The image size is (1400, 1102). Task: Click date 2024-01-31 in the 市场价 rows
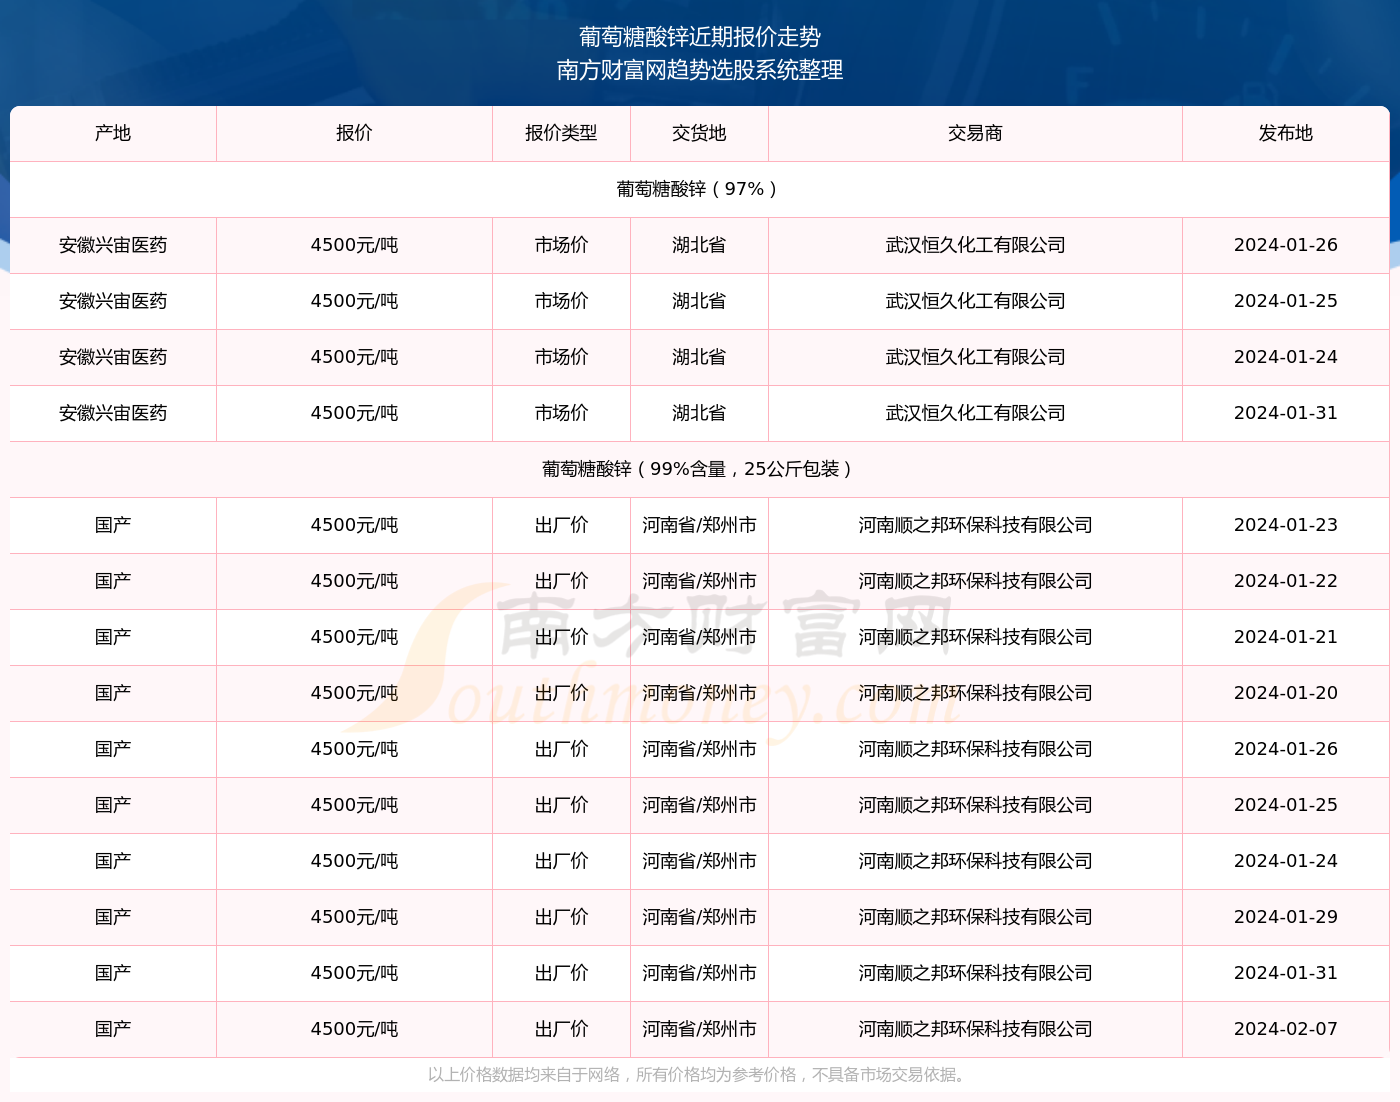(x=1285, y=413)
